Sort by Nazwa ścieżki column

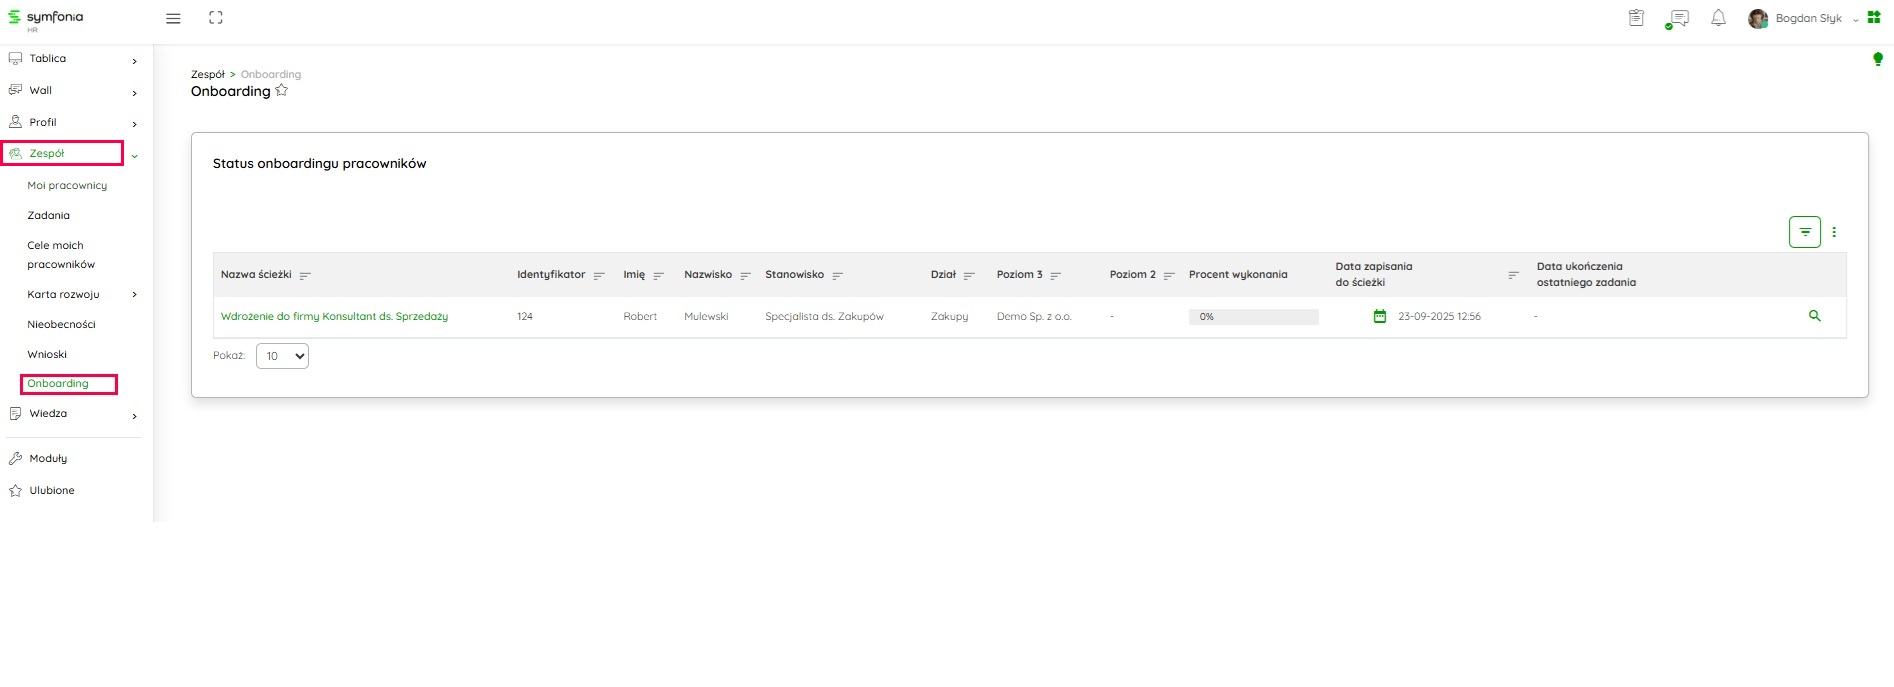(305, 275)
